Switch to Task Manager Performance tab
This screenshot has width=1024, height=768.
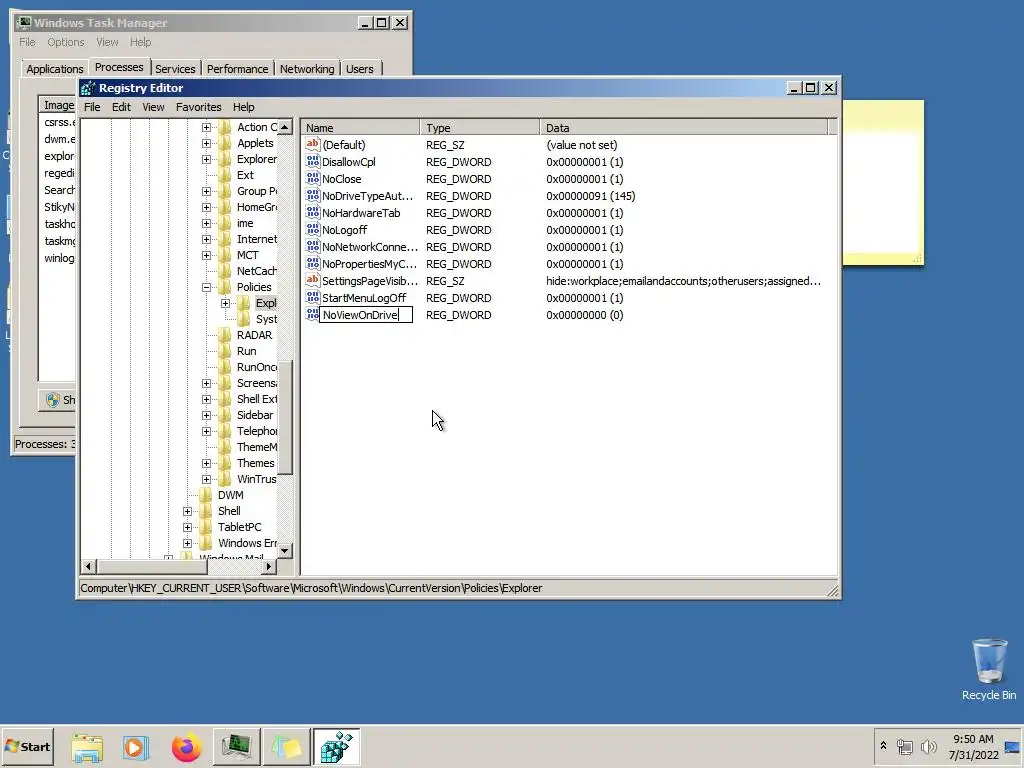[x=238, y=69]
